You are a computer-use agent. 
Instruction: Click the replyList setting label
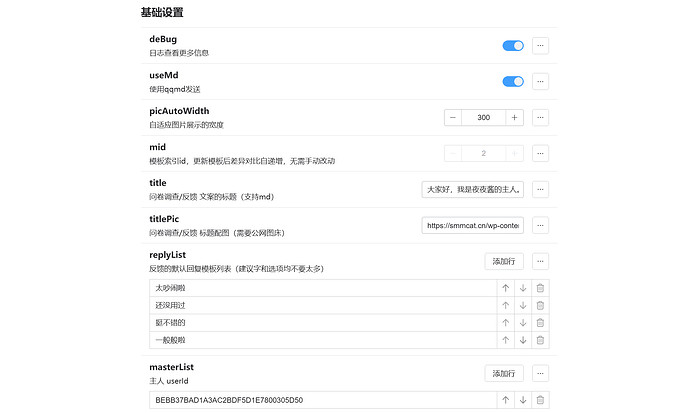tap(167, 255)
